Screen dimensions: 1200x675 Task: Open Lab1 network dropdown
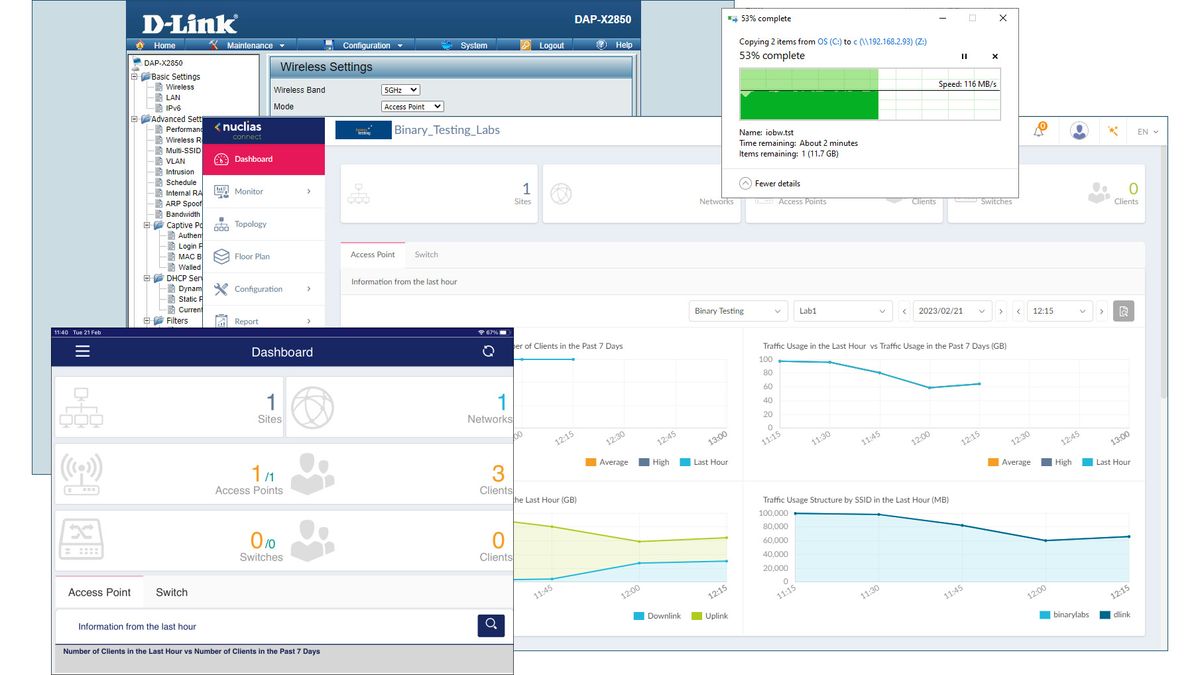click(x=842, y=311)
